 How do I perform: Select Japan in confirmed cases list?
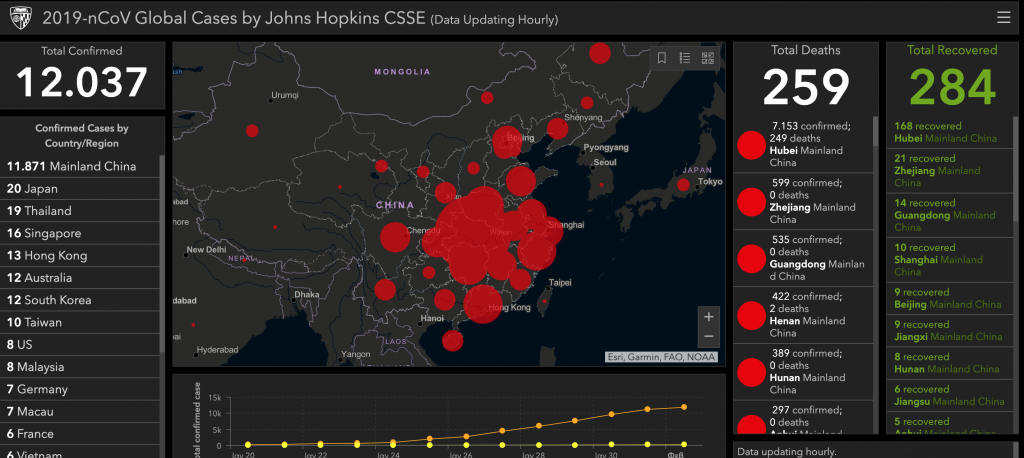32,188
